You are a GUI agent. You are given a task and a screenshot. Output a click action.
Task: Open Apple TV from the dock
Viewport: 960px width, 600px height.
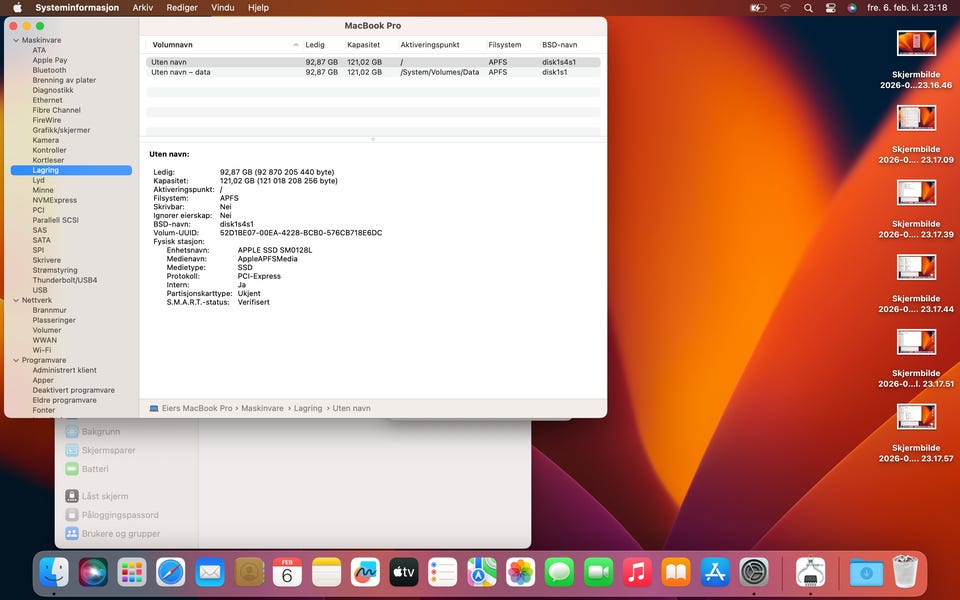[x=403, y=572]
